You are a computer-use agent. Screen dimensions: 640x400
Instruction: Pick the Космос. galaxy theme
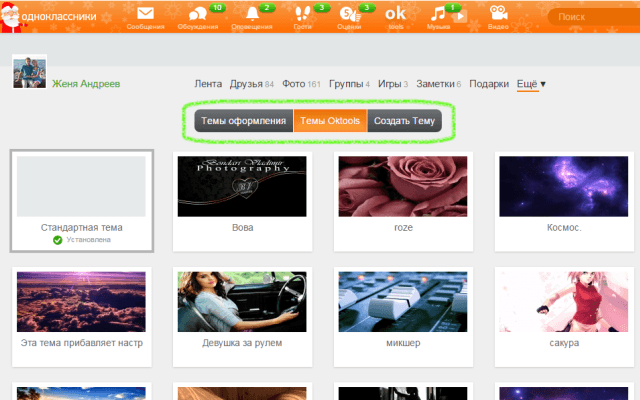pyautogui.click(x=564, y=186)
